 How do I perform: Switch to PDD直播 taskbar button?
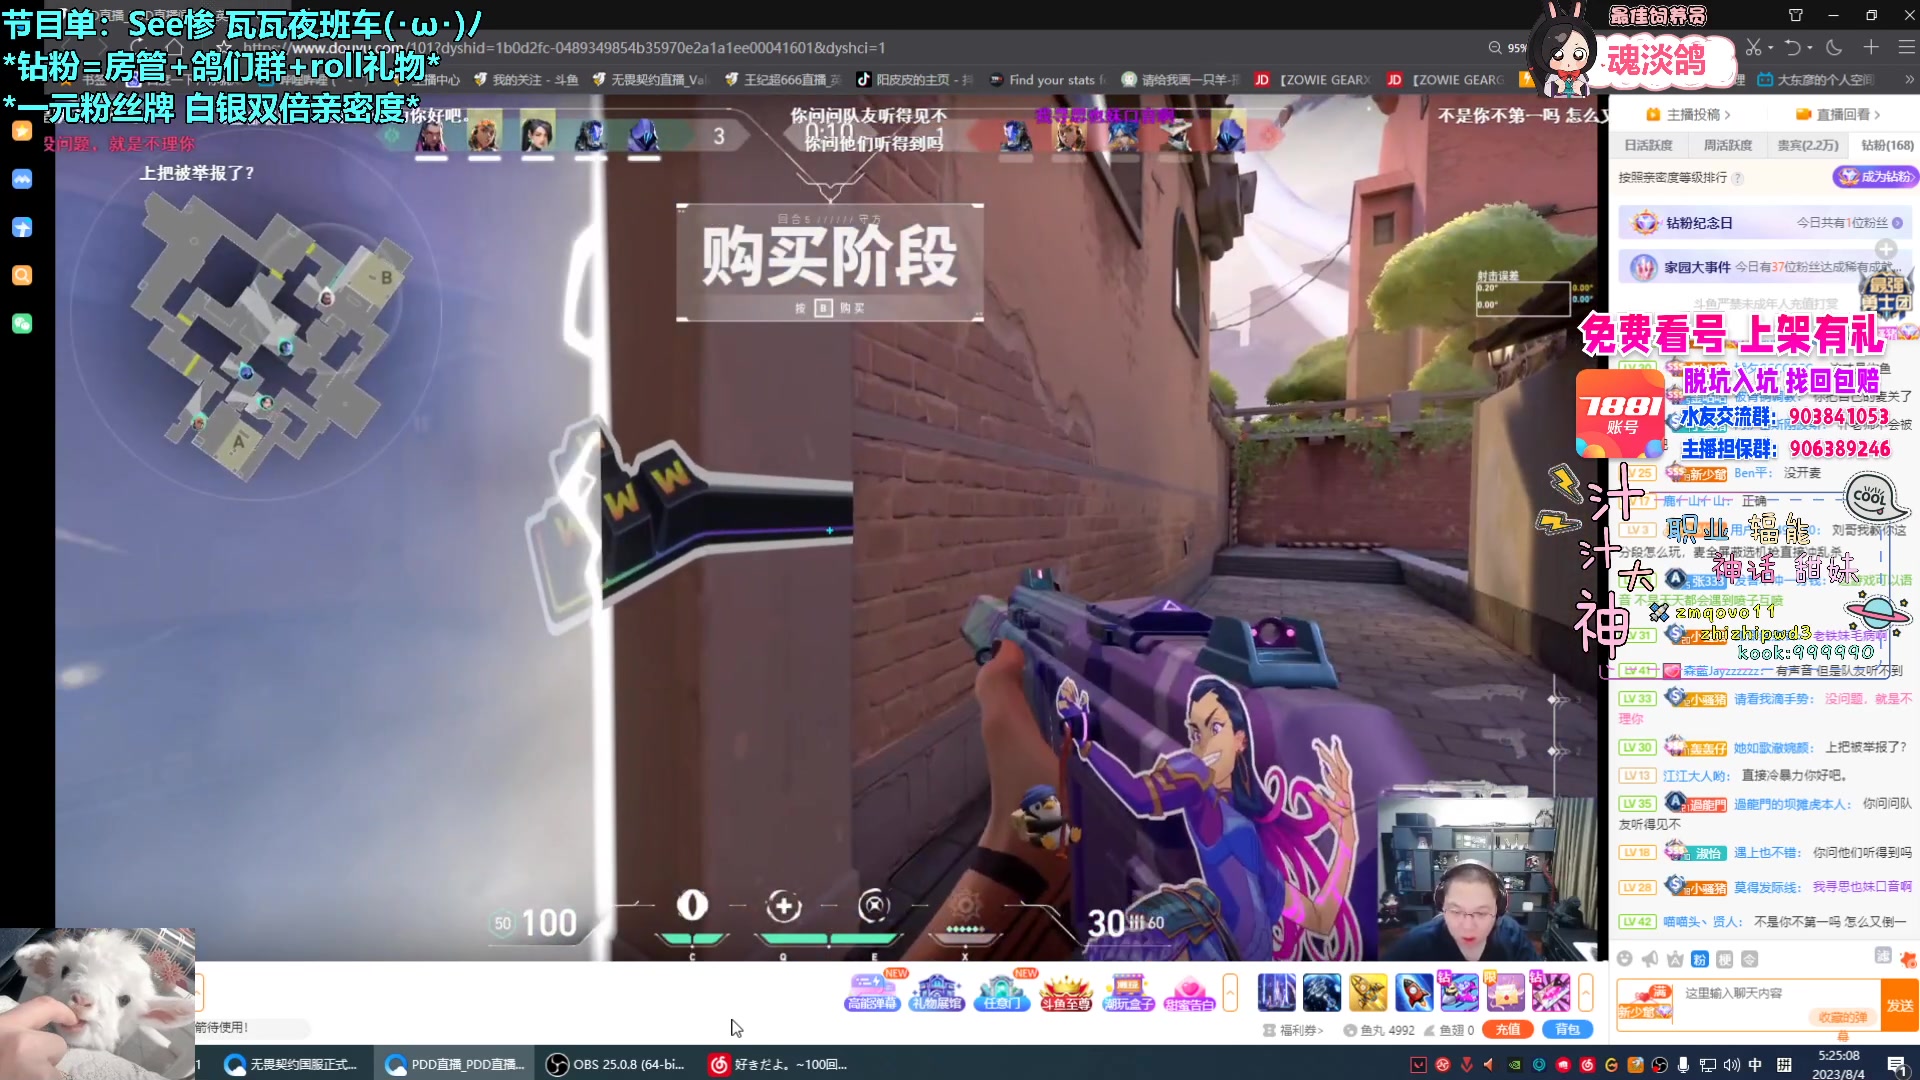pyautogui.click(x=455, y=1064)
